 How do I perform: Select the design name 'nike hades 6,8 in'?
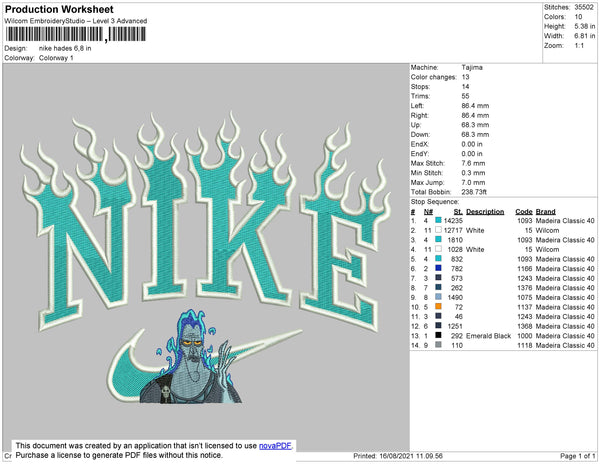tap(65, 48)
